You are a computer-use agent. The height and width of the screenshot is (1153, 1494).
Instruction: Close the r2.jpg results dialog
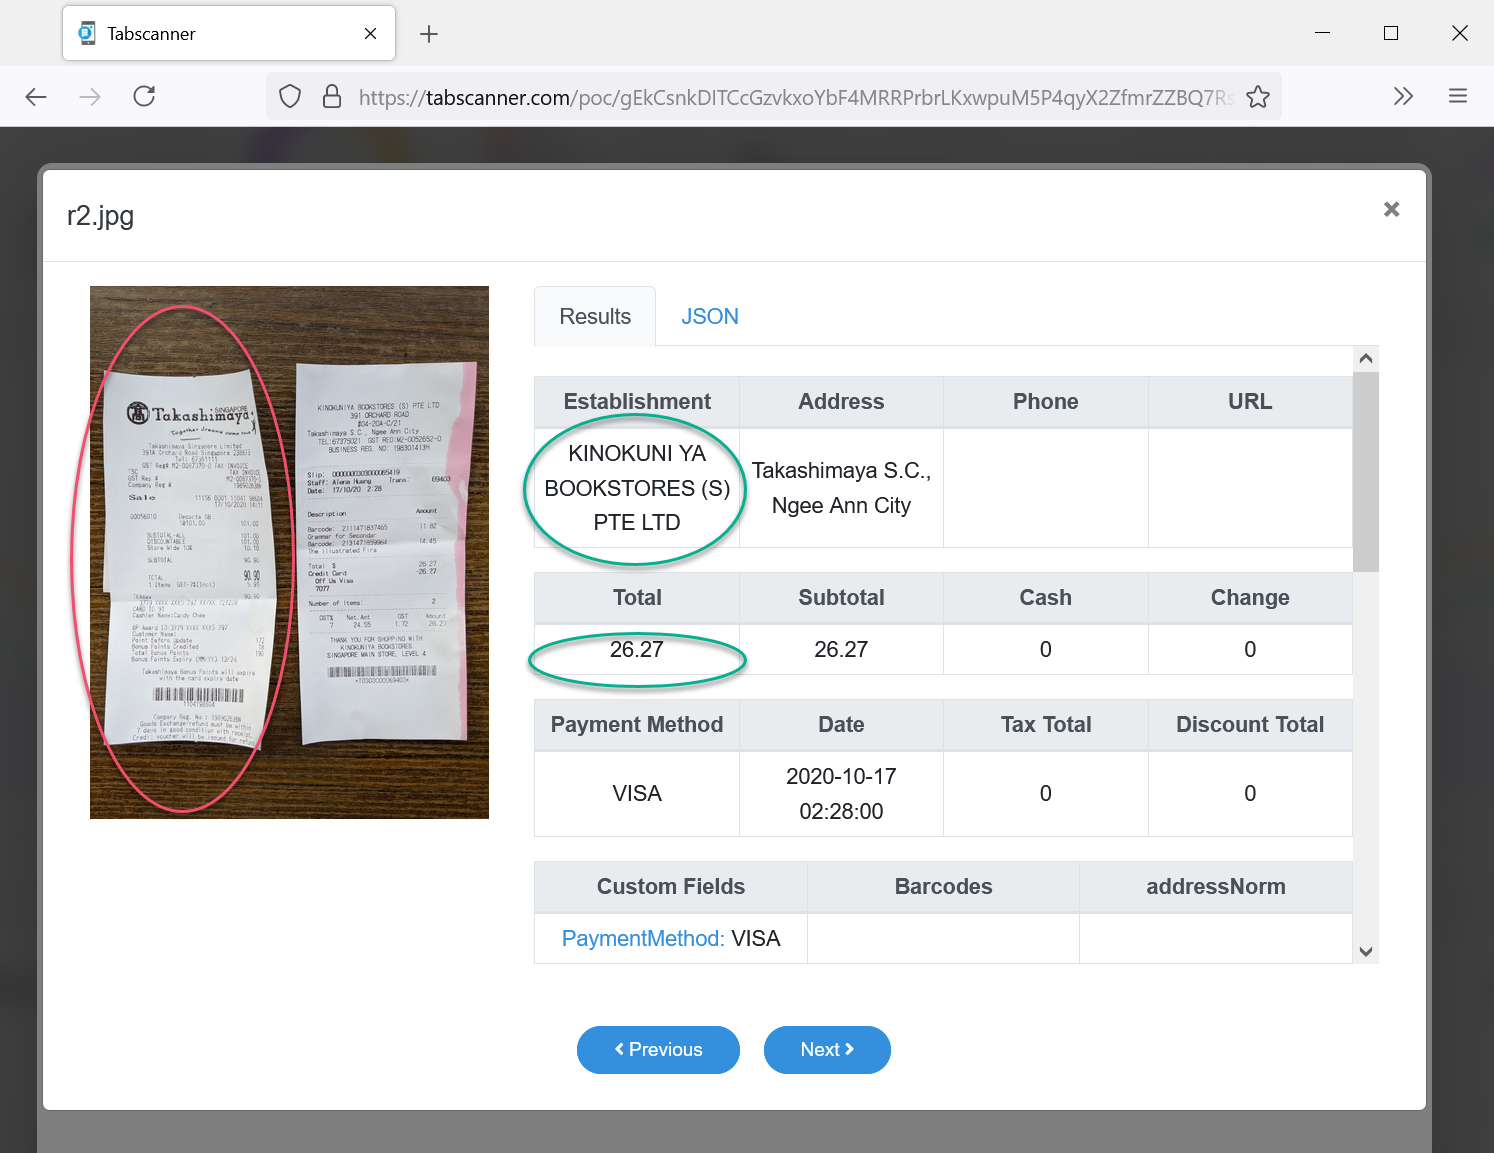point(1391,209)
